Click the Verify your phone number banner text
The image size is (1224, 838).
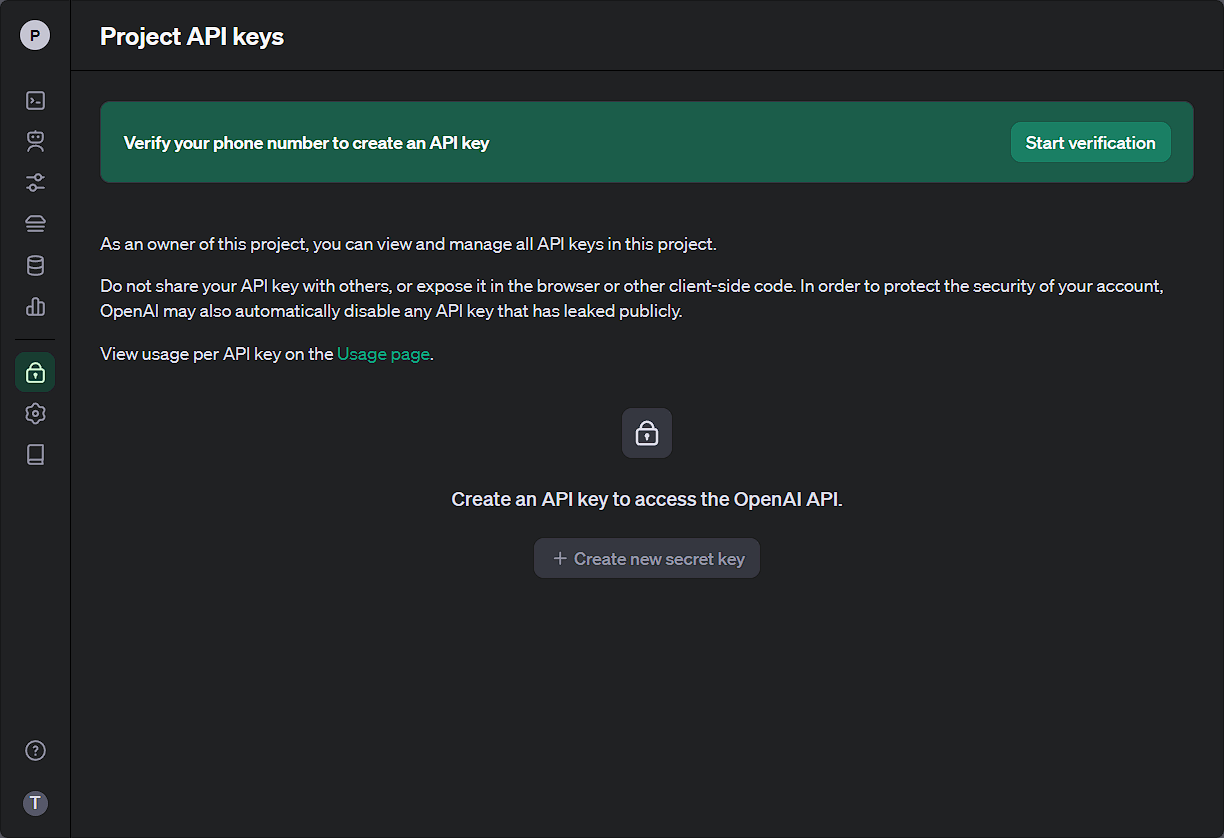(306, 143)
